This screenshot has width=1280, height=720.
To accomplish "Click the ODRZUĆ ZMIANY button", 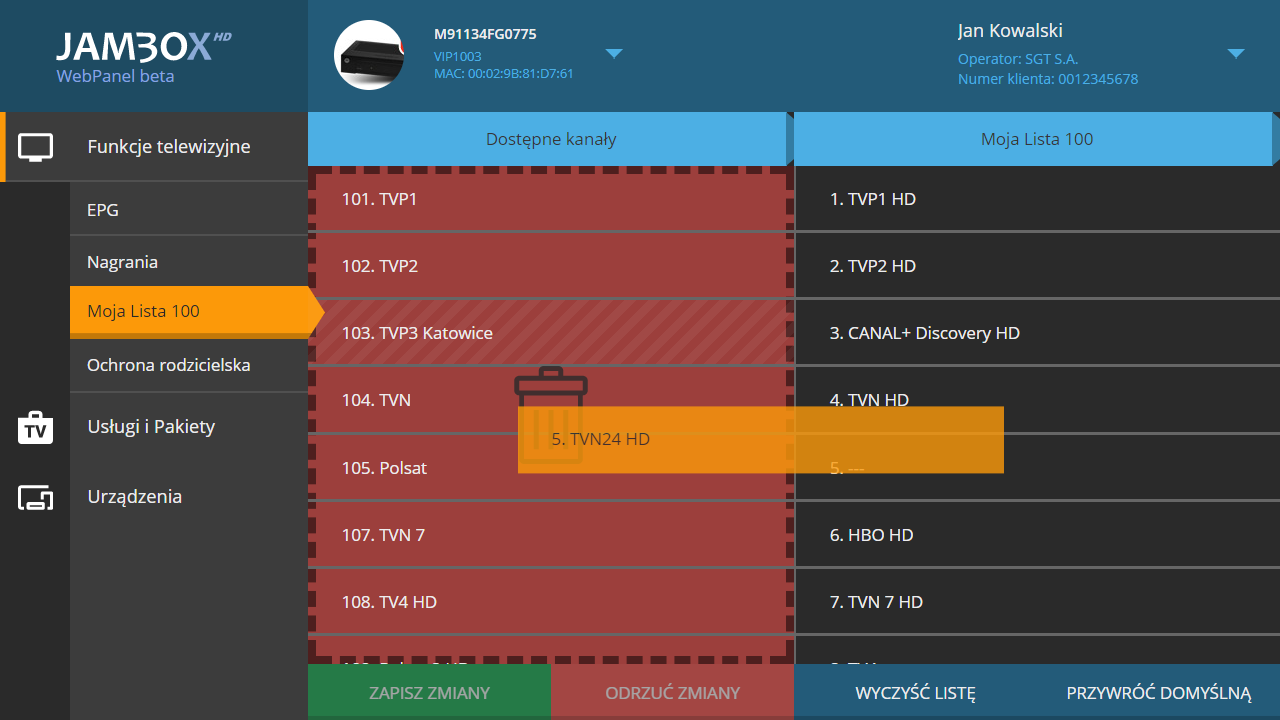I will [672, 692].
